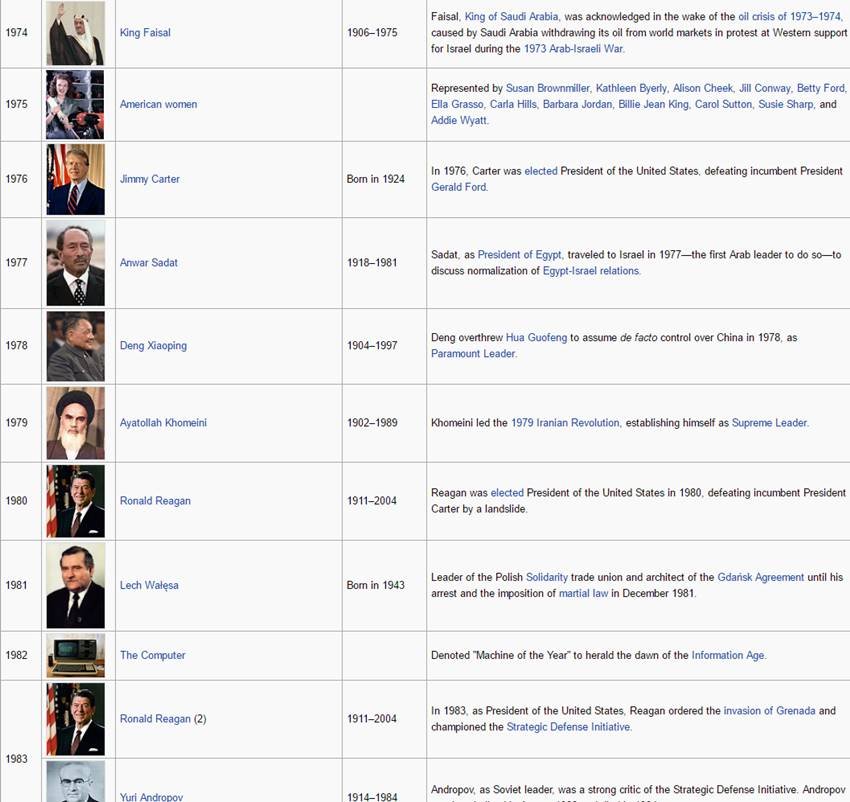Follow the Gerald Ford link
Viewport: 850px width, 802px height.
(458, 187)
